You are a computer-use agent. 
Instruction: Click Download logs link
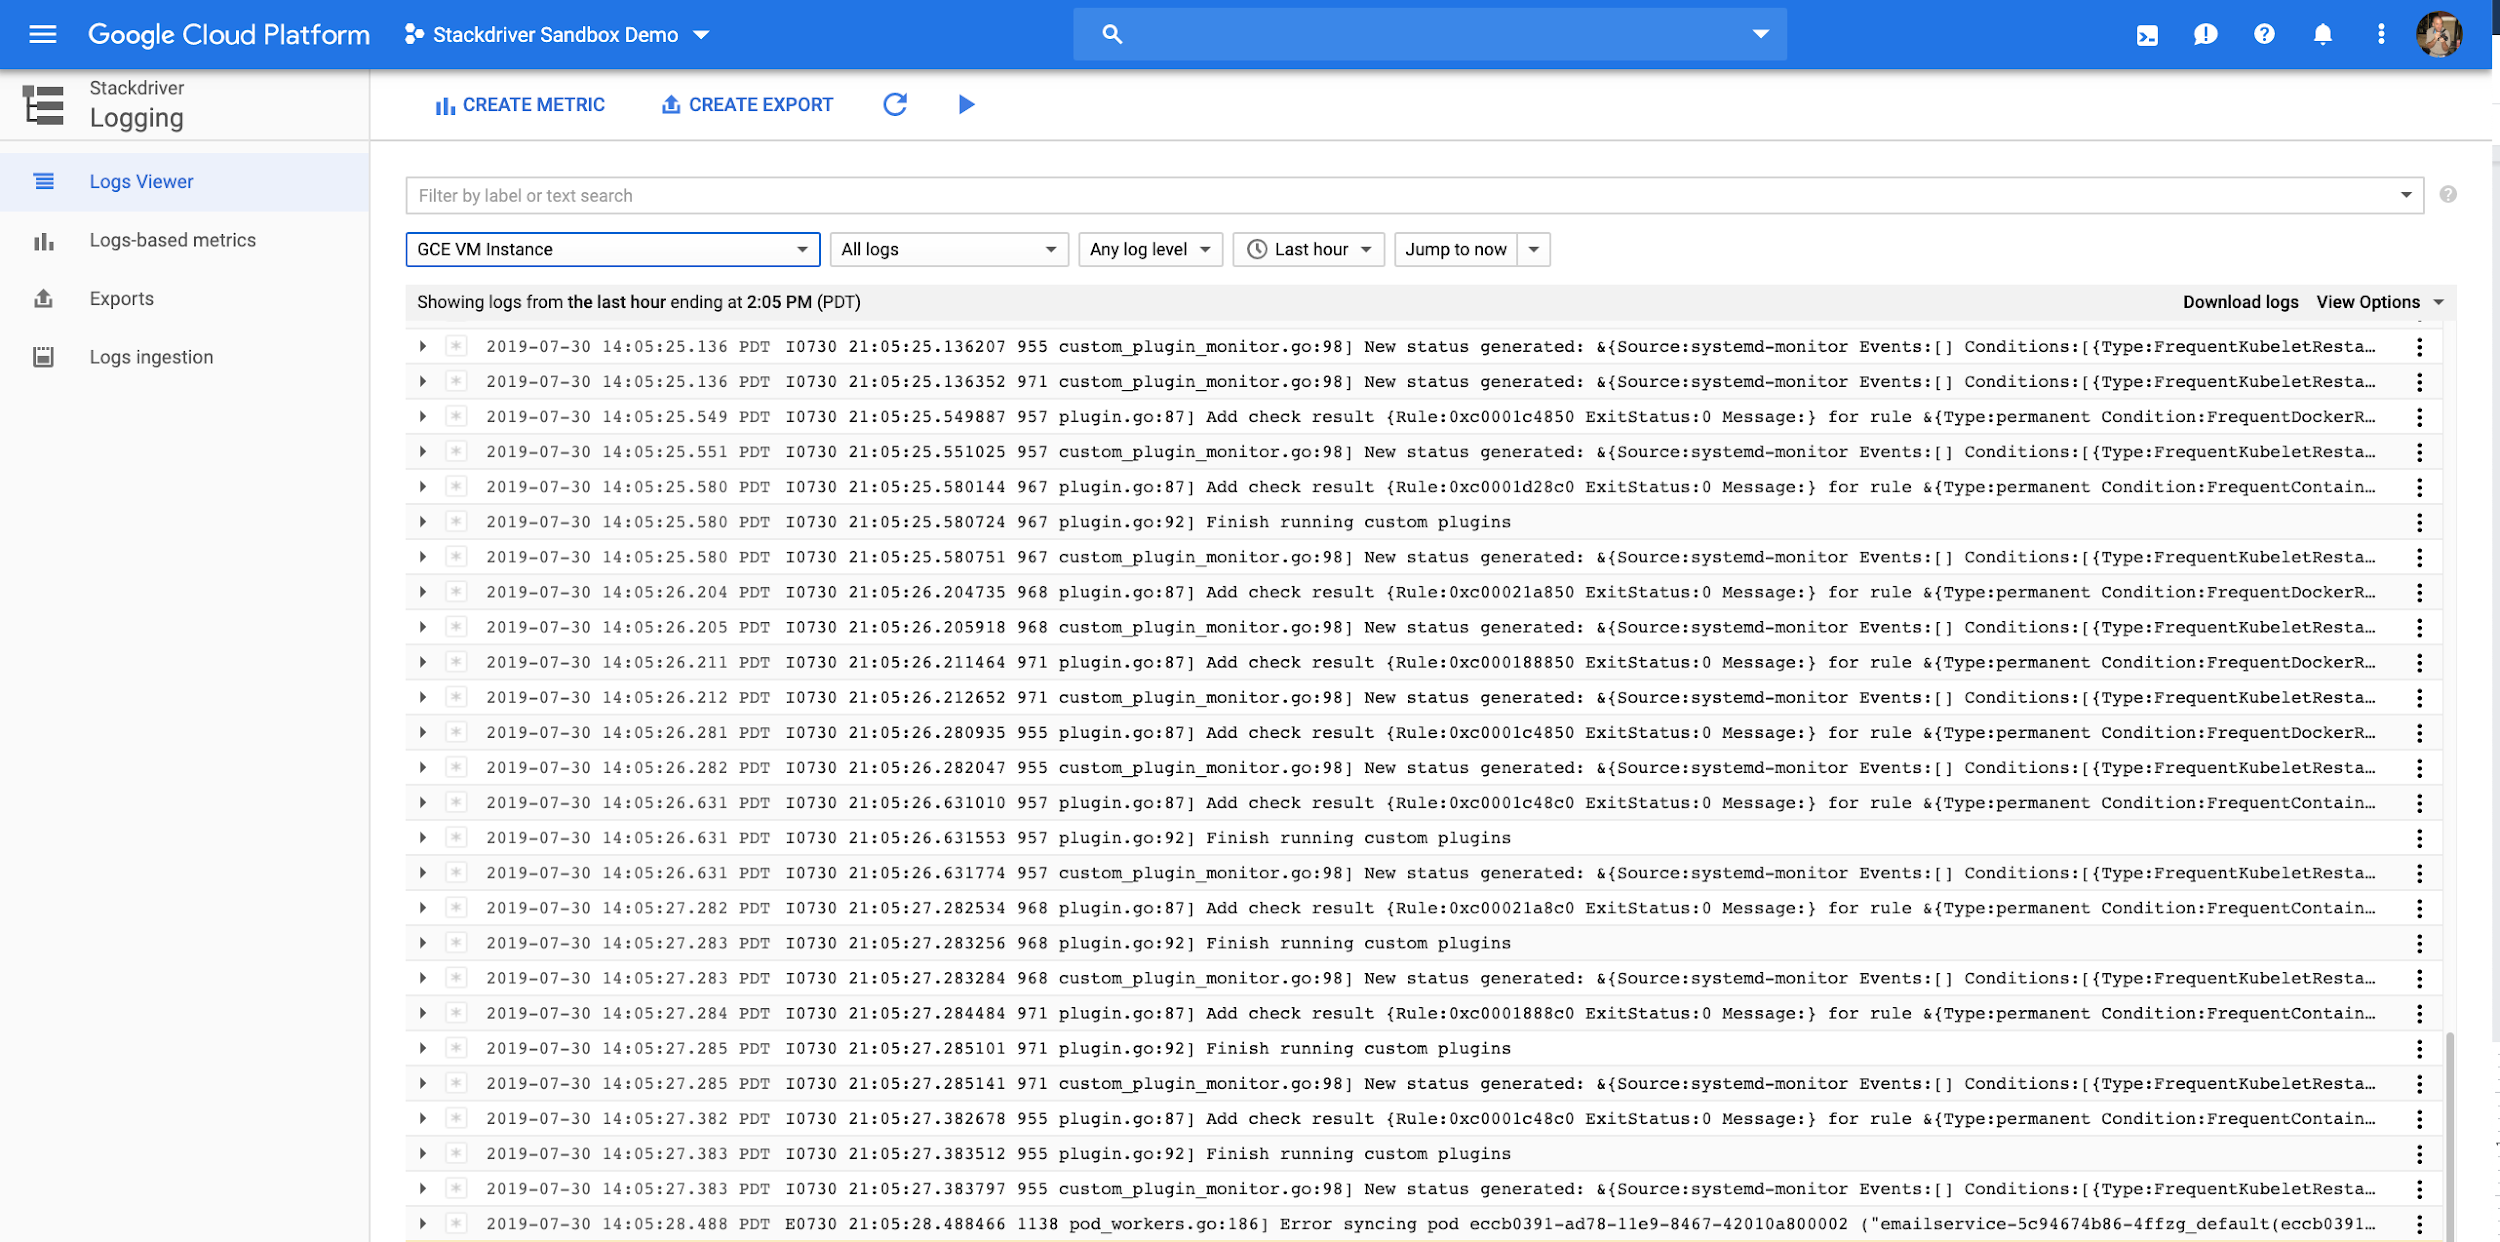click(2240, 302)
